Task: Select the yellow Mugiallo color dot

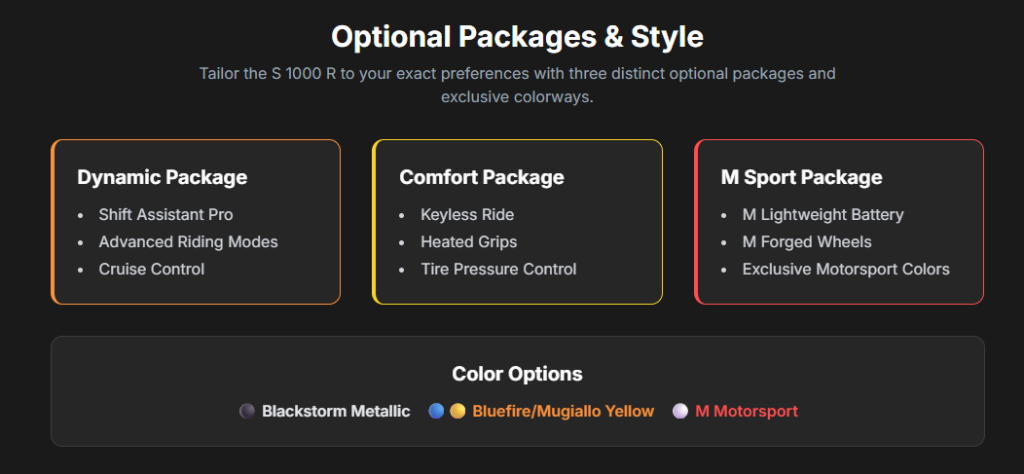Action: click(x=457, y=411)
